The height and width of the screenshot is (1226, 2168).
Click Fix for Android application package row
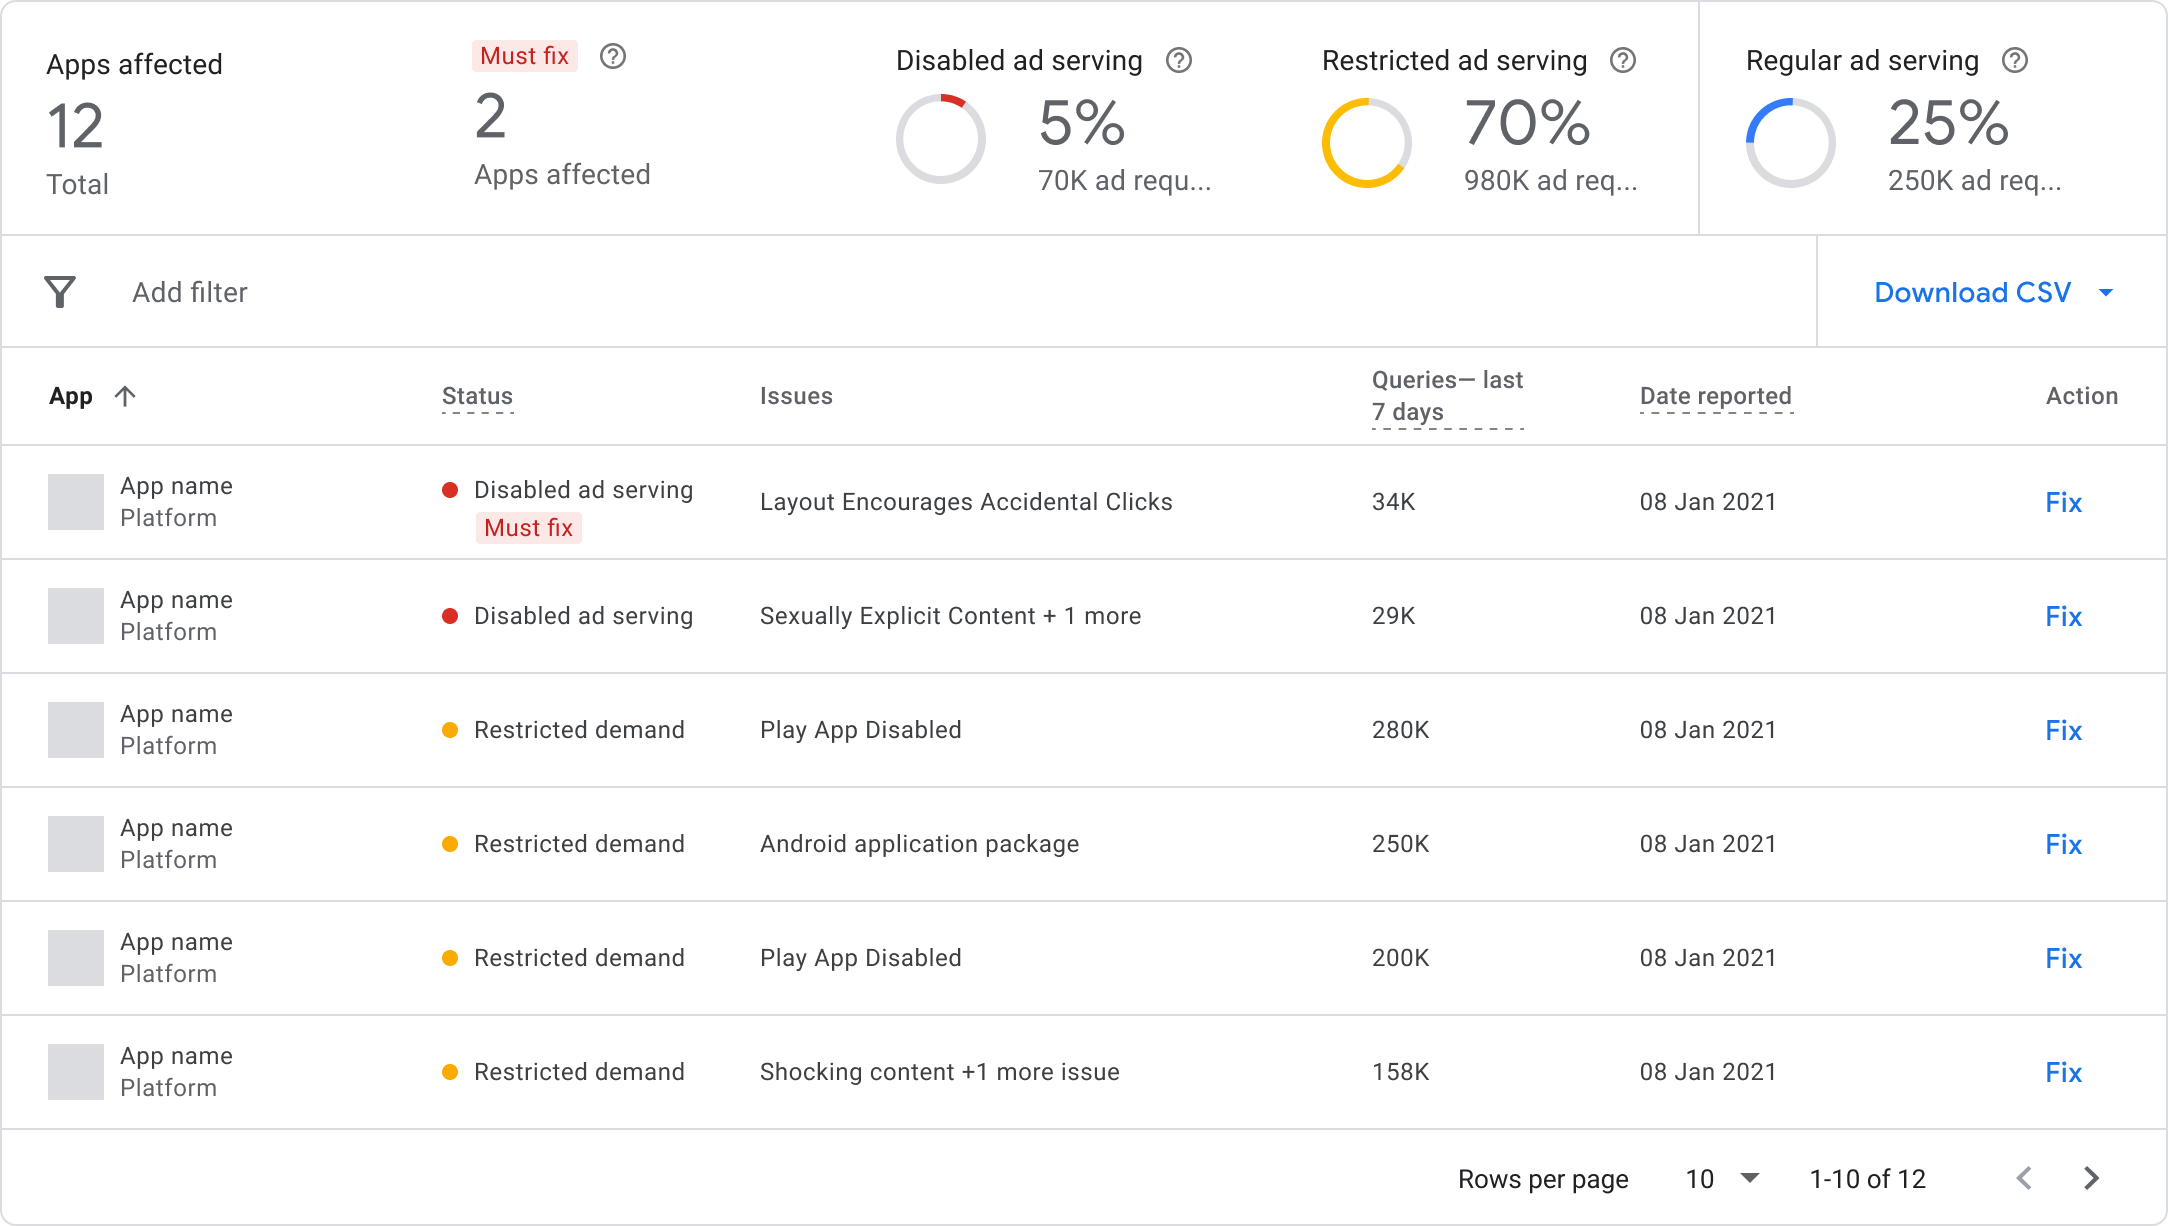click(x=2063, y=844)
